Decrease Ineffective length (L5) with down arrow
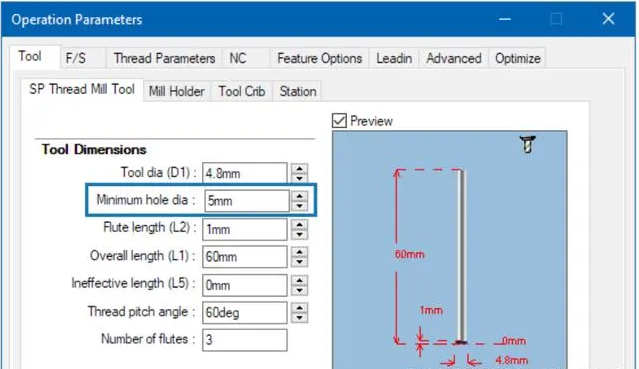 pos(300,290)
